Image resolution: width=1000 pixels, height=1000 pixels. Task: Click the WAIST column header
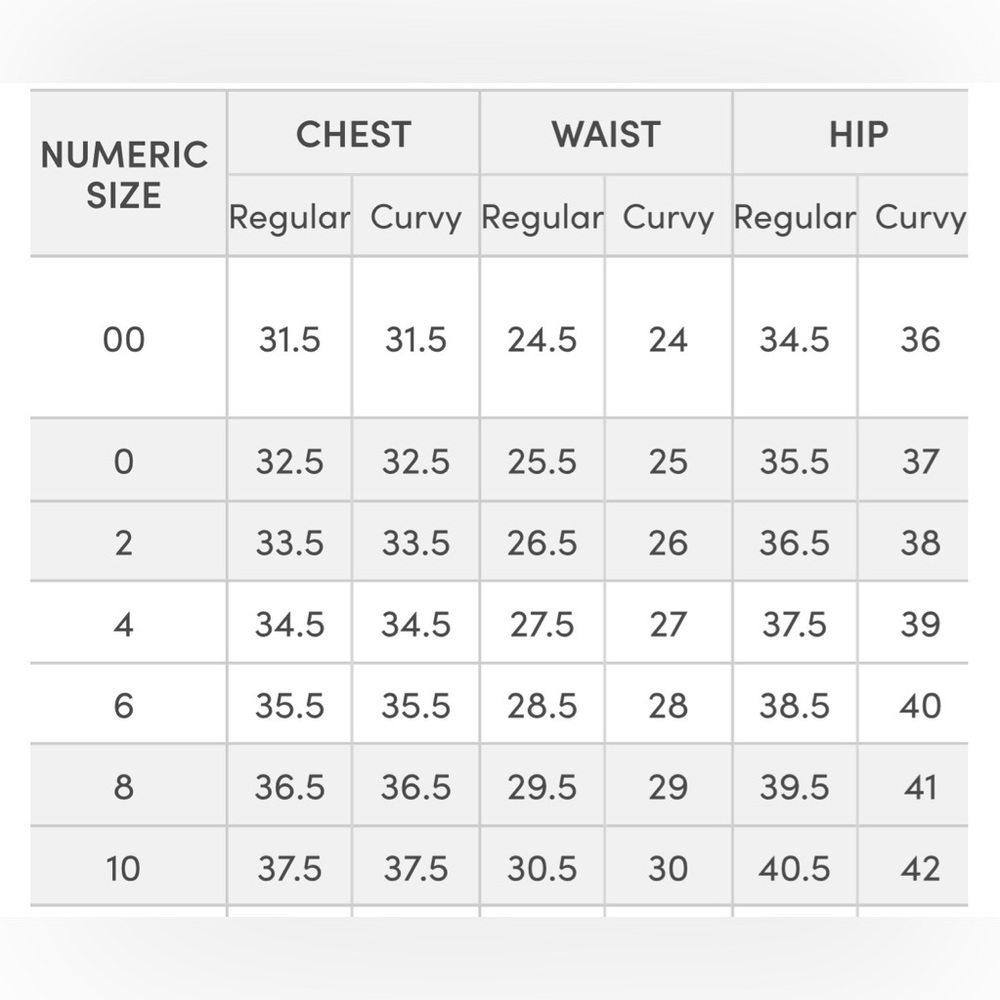click(x=606, y=135)
